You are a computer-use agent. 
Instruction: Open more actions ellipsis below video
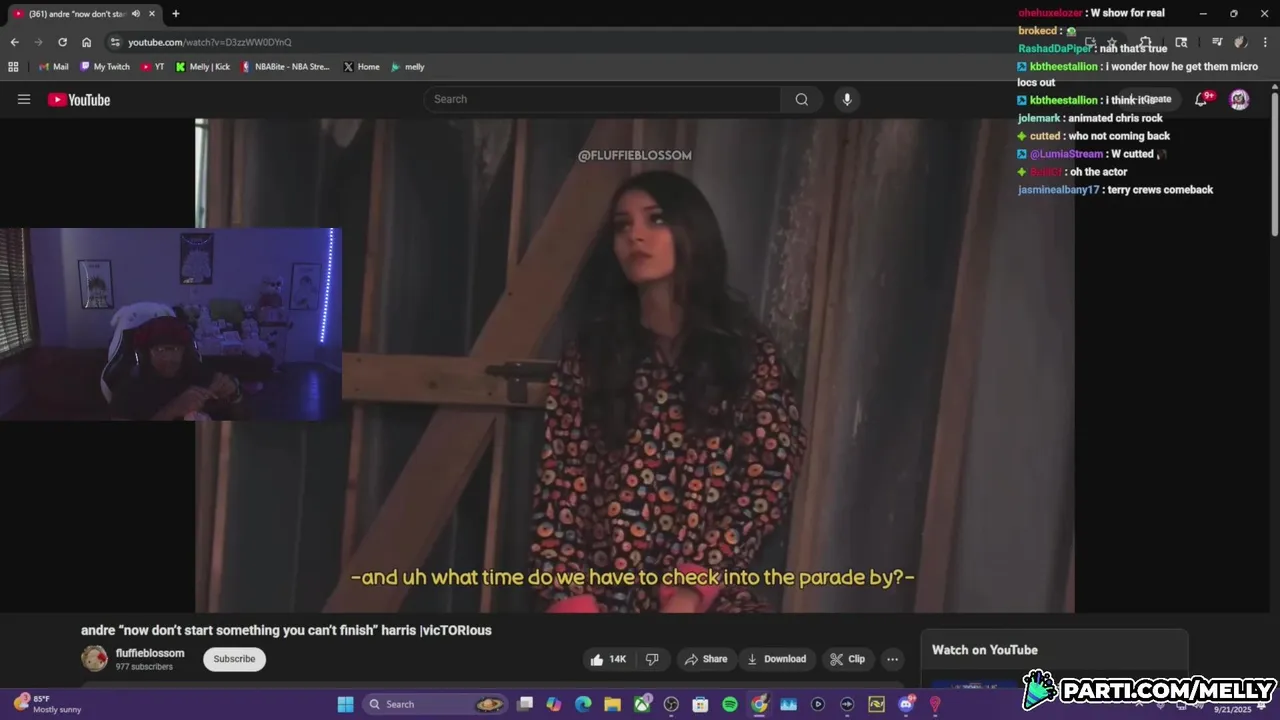click(892, 659)
